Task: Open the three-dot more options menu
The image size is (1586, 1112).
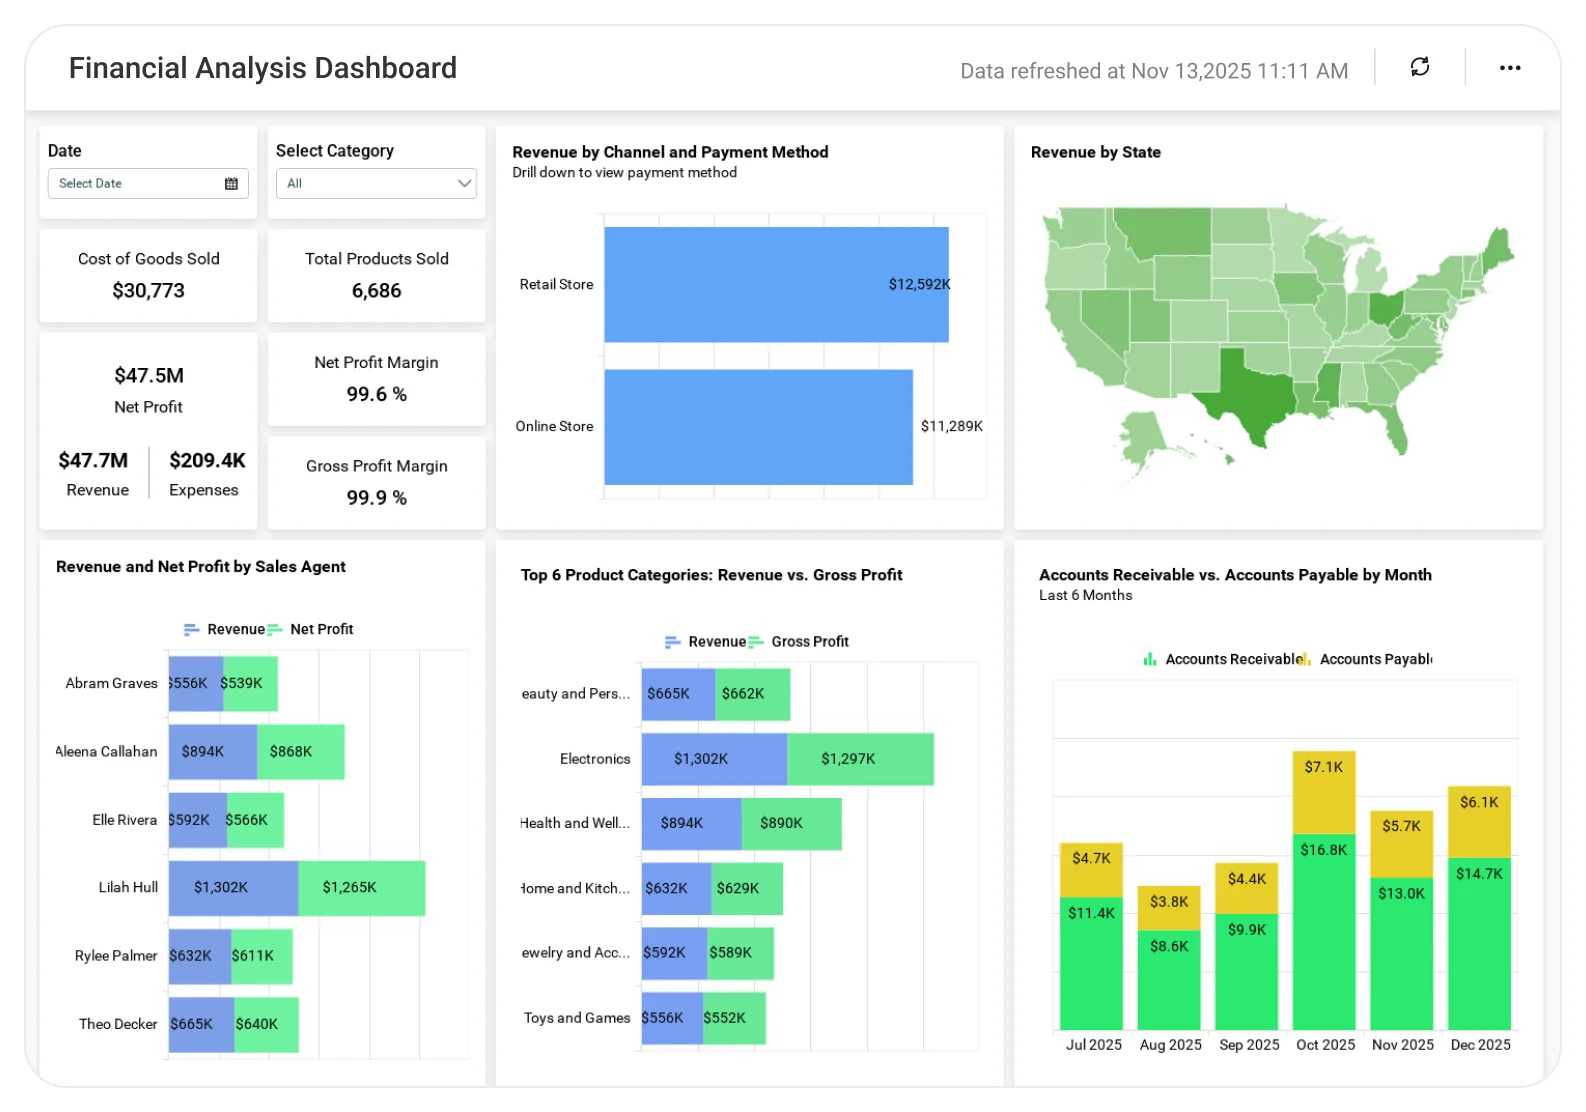Action: tap(1510, 68)
